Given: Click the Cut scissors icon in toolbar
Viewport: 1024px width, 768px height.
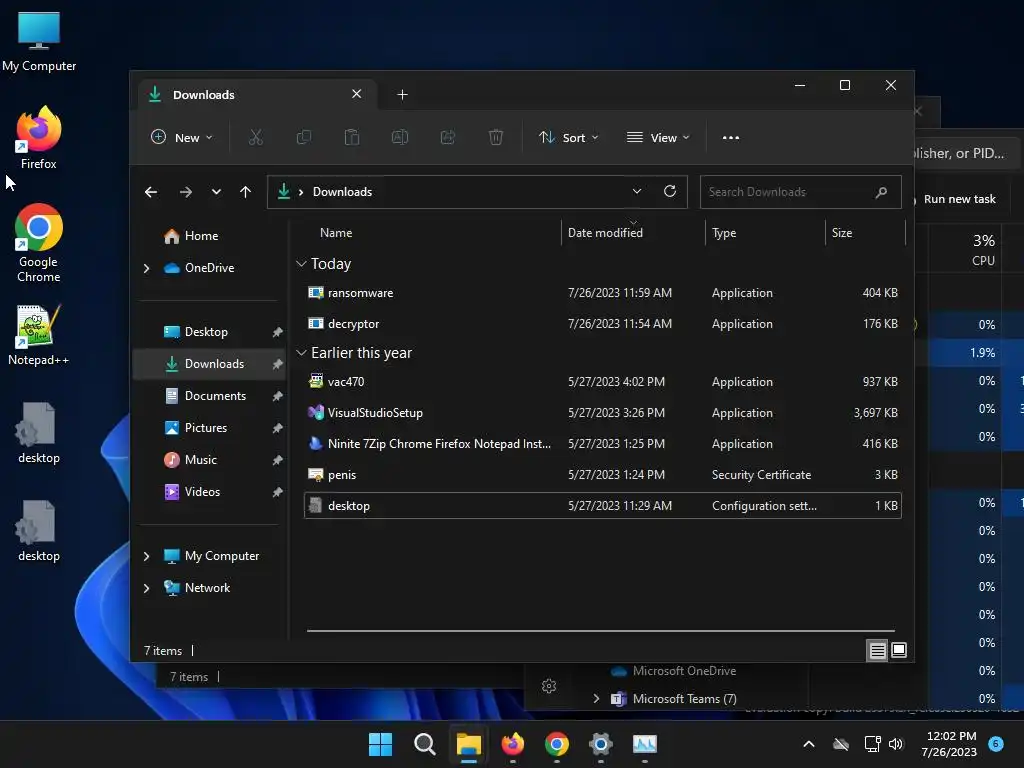Looking at the screenshot, I should coord(255,137).
